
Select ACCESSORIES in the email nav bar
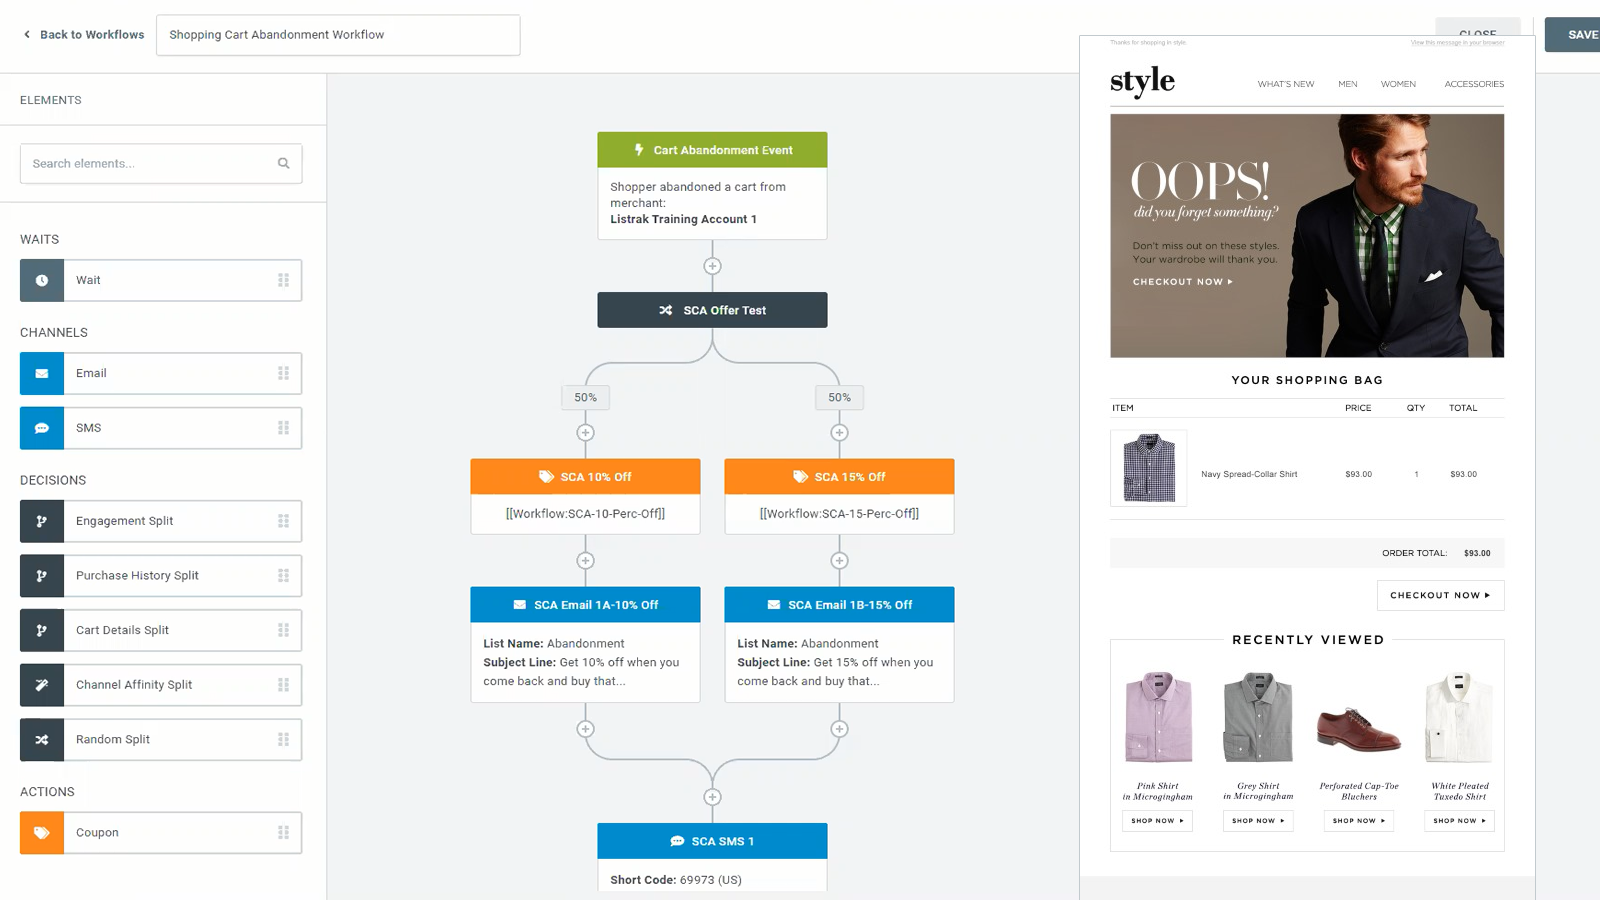tap(1473, 84)
